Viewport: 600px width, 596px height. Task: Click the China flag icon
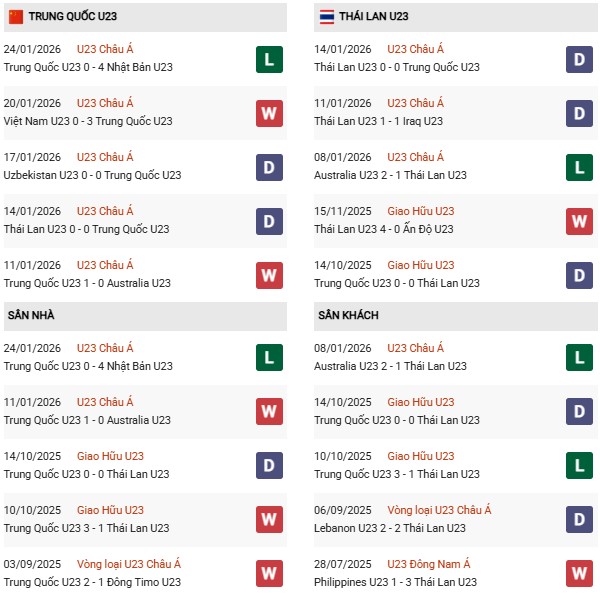coord(16,16)
